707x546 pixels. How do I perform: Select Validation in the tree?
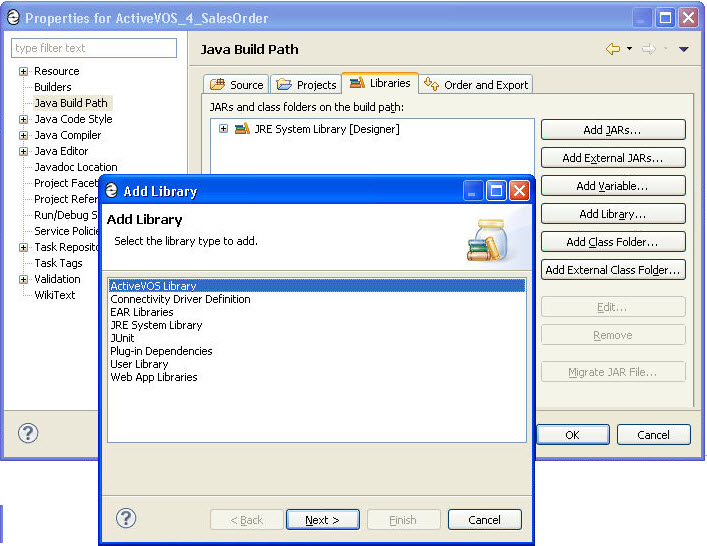click(x=57, y=279)
